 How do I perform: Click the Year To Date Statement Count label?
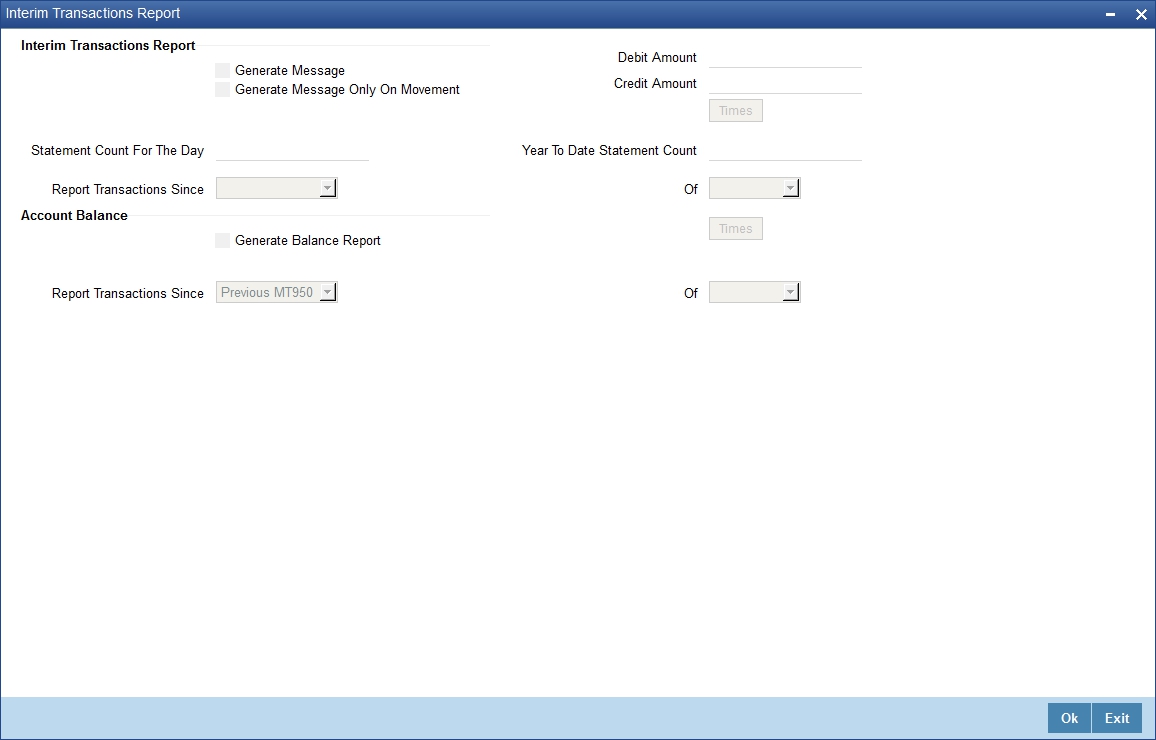[x=609, y=150]
